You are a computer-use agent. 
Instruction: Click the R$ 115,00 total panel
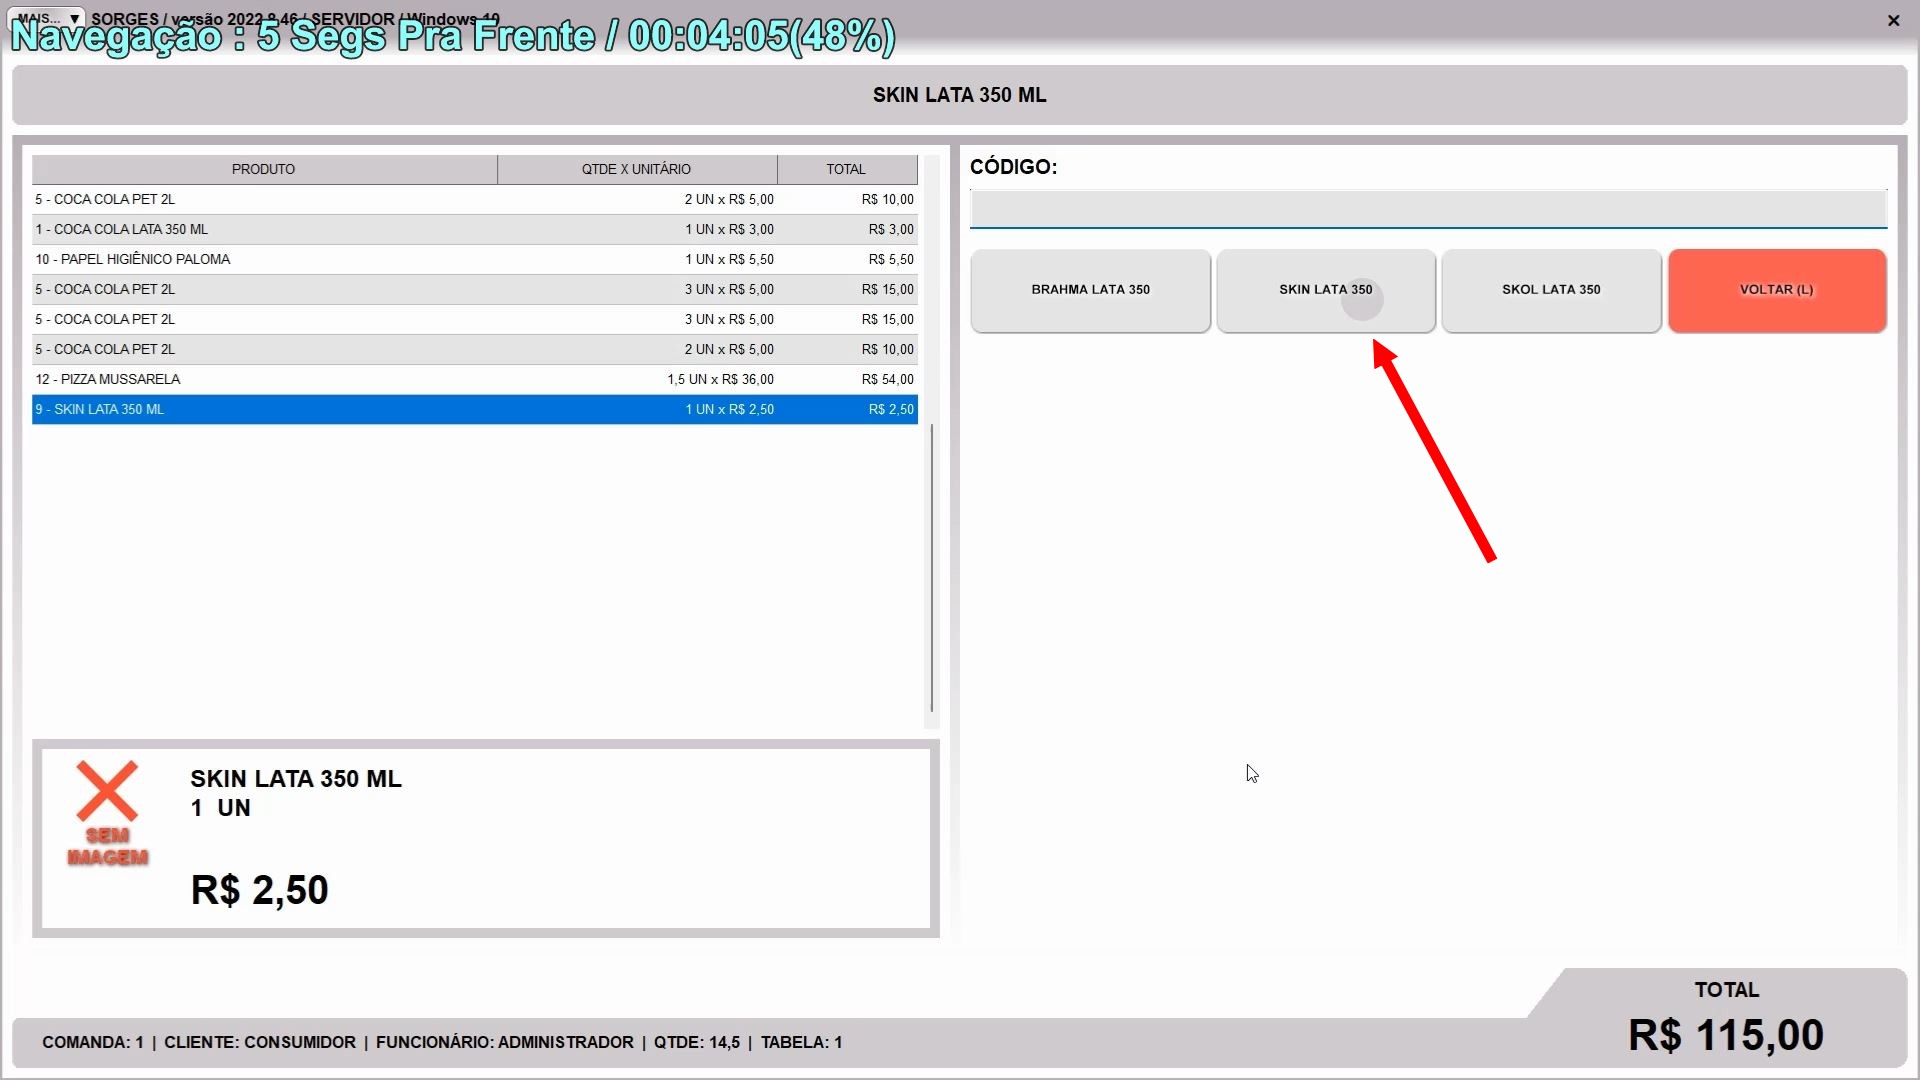coord(1725,1034)
